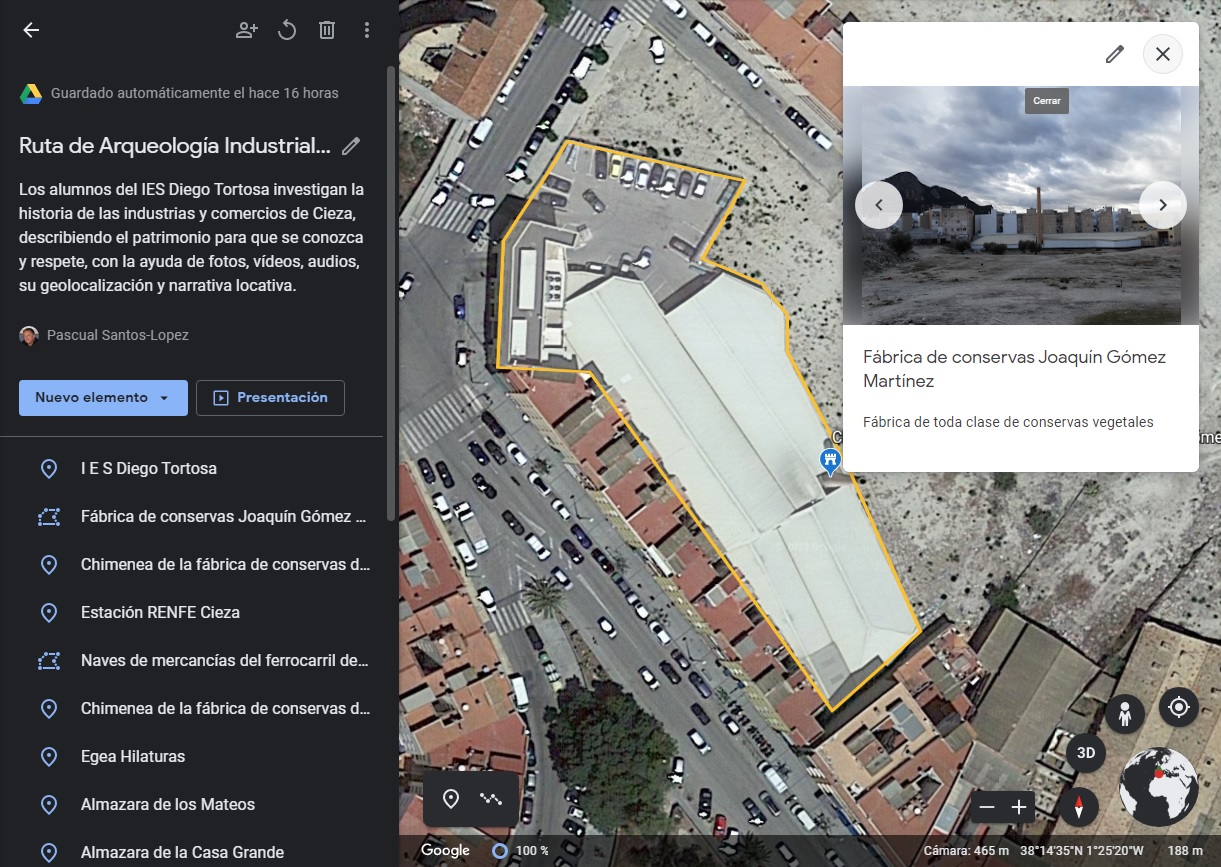Delete project using trash icon
Screen dimensions: 1221x867
point(327,30)
